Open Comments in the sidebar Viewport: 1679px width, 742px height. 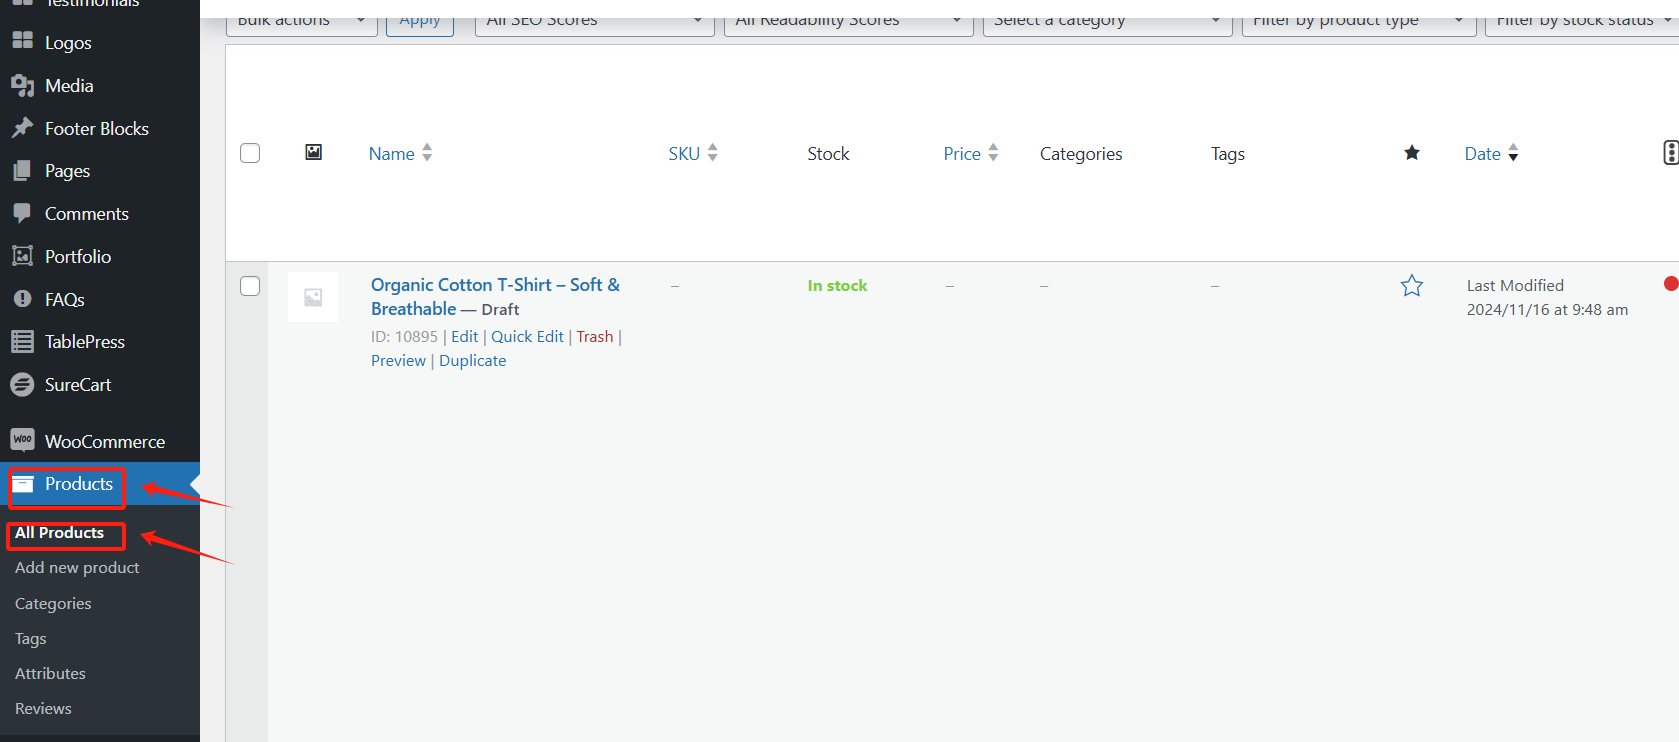pos(87,214)
